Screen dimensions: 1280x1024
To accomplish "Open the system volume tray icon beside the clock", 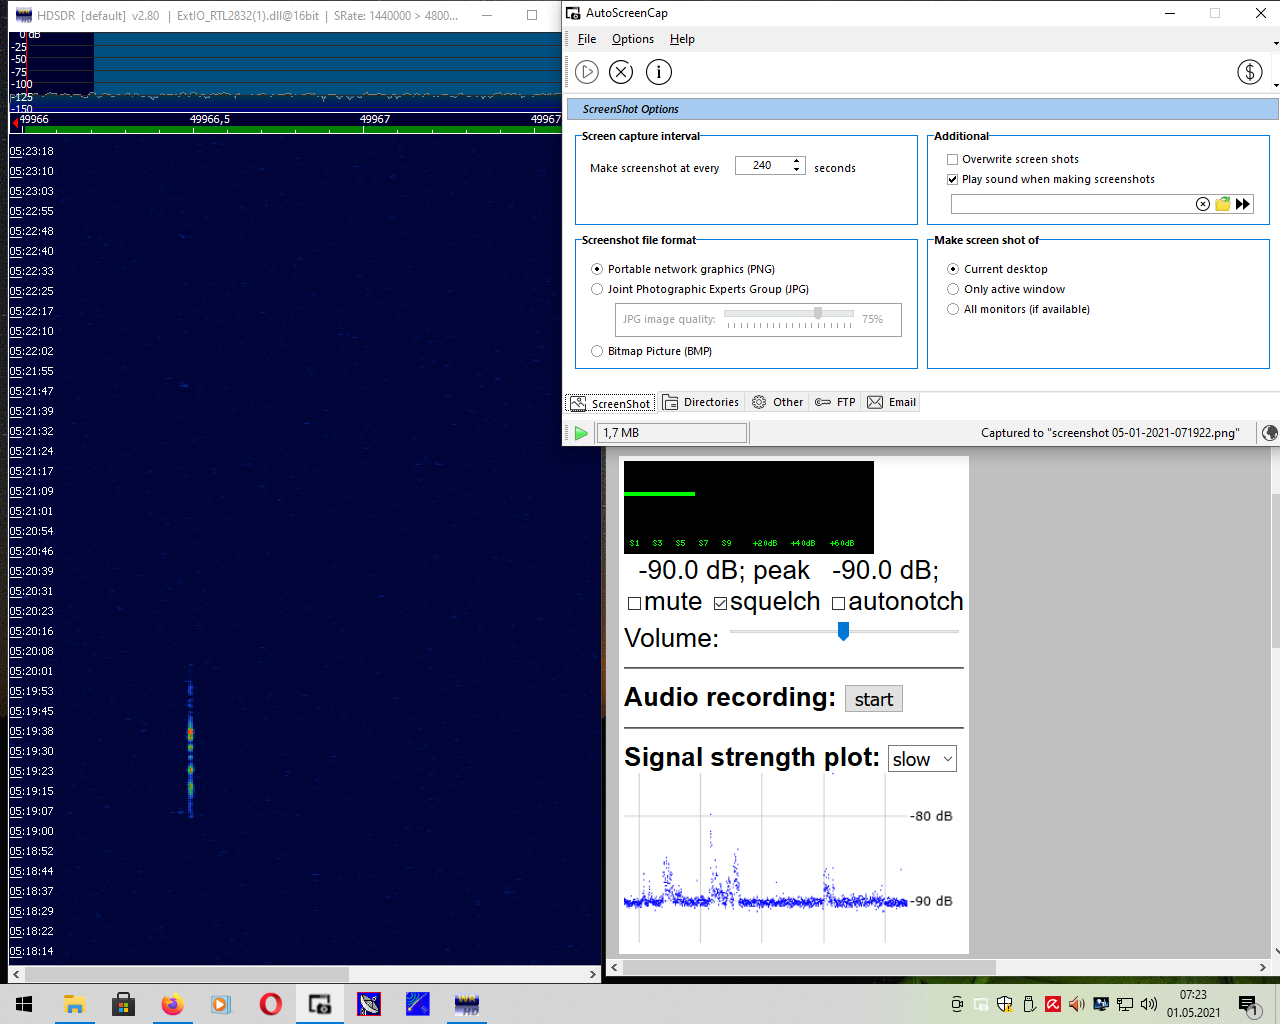I will coord(1149,1004).
